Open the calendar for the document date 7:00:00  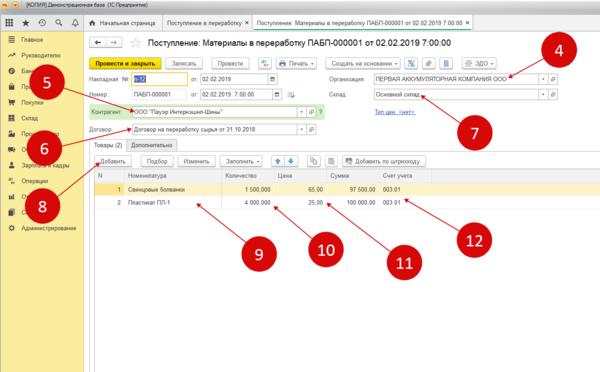click(x=277, y=94)
